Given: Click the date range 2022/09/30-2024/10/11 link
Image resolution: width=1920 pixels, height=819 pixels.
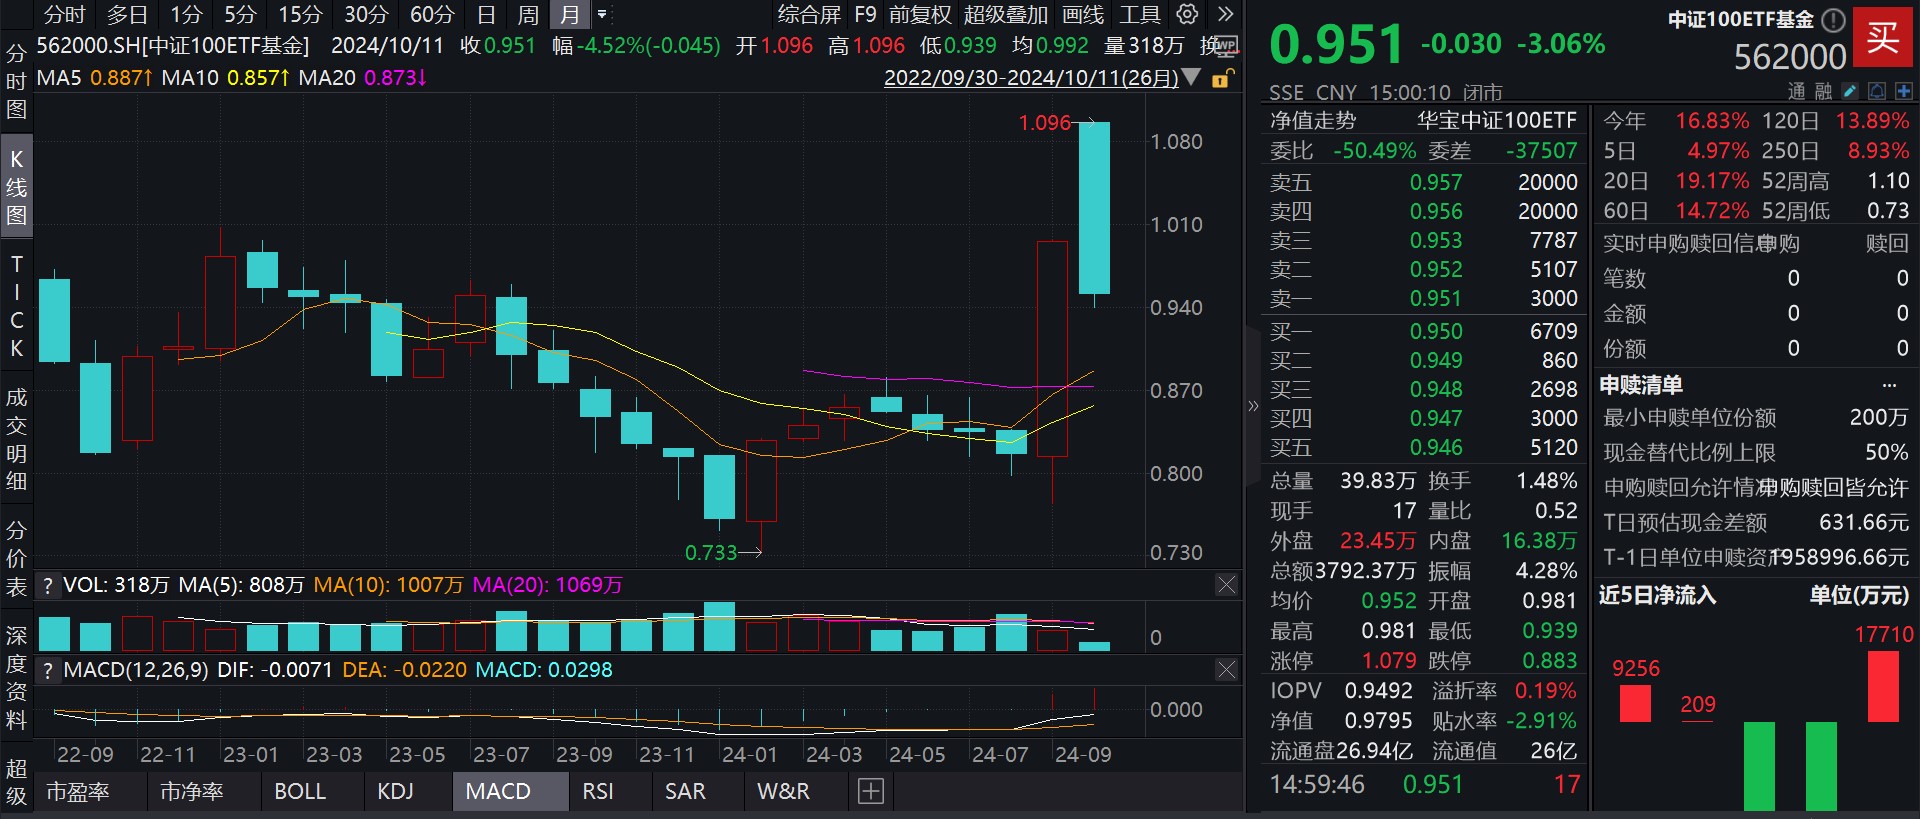Looking at the screenshot, I should [x=1031, y=77].
